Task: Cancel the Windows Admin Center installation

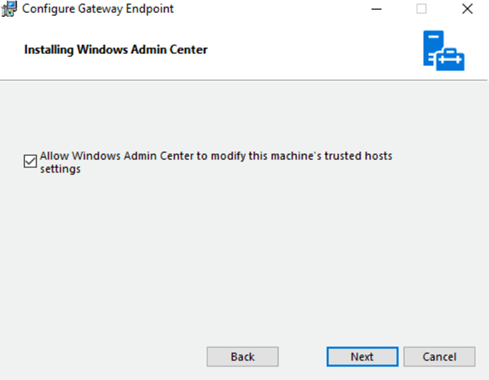Action: [x=439, y=357]
